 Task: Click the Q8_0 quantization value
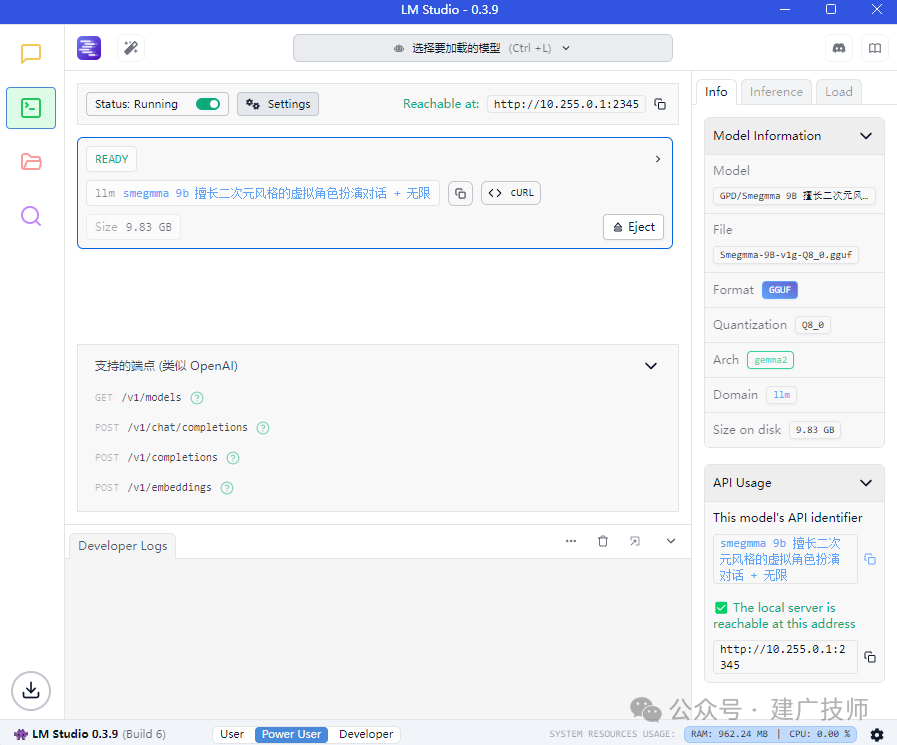pos(813,325)
